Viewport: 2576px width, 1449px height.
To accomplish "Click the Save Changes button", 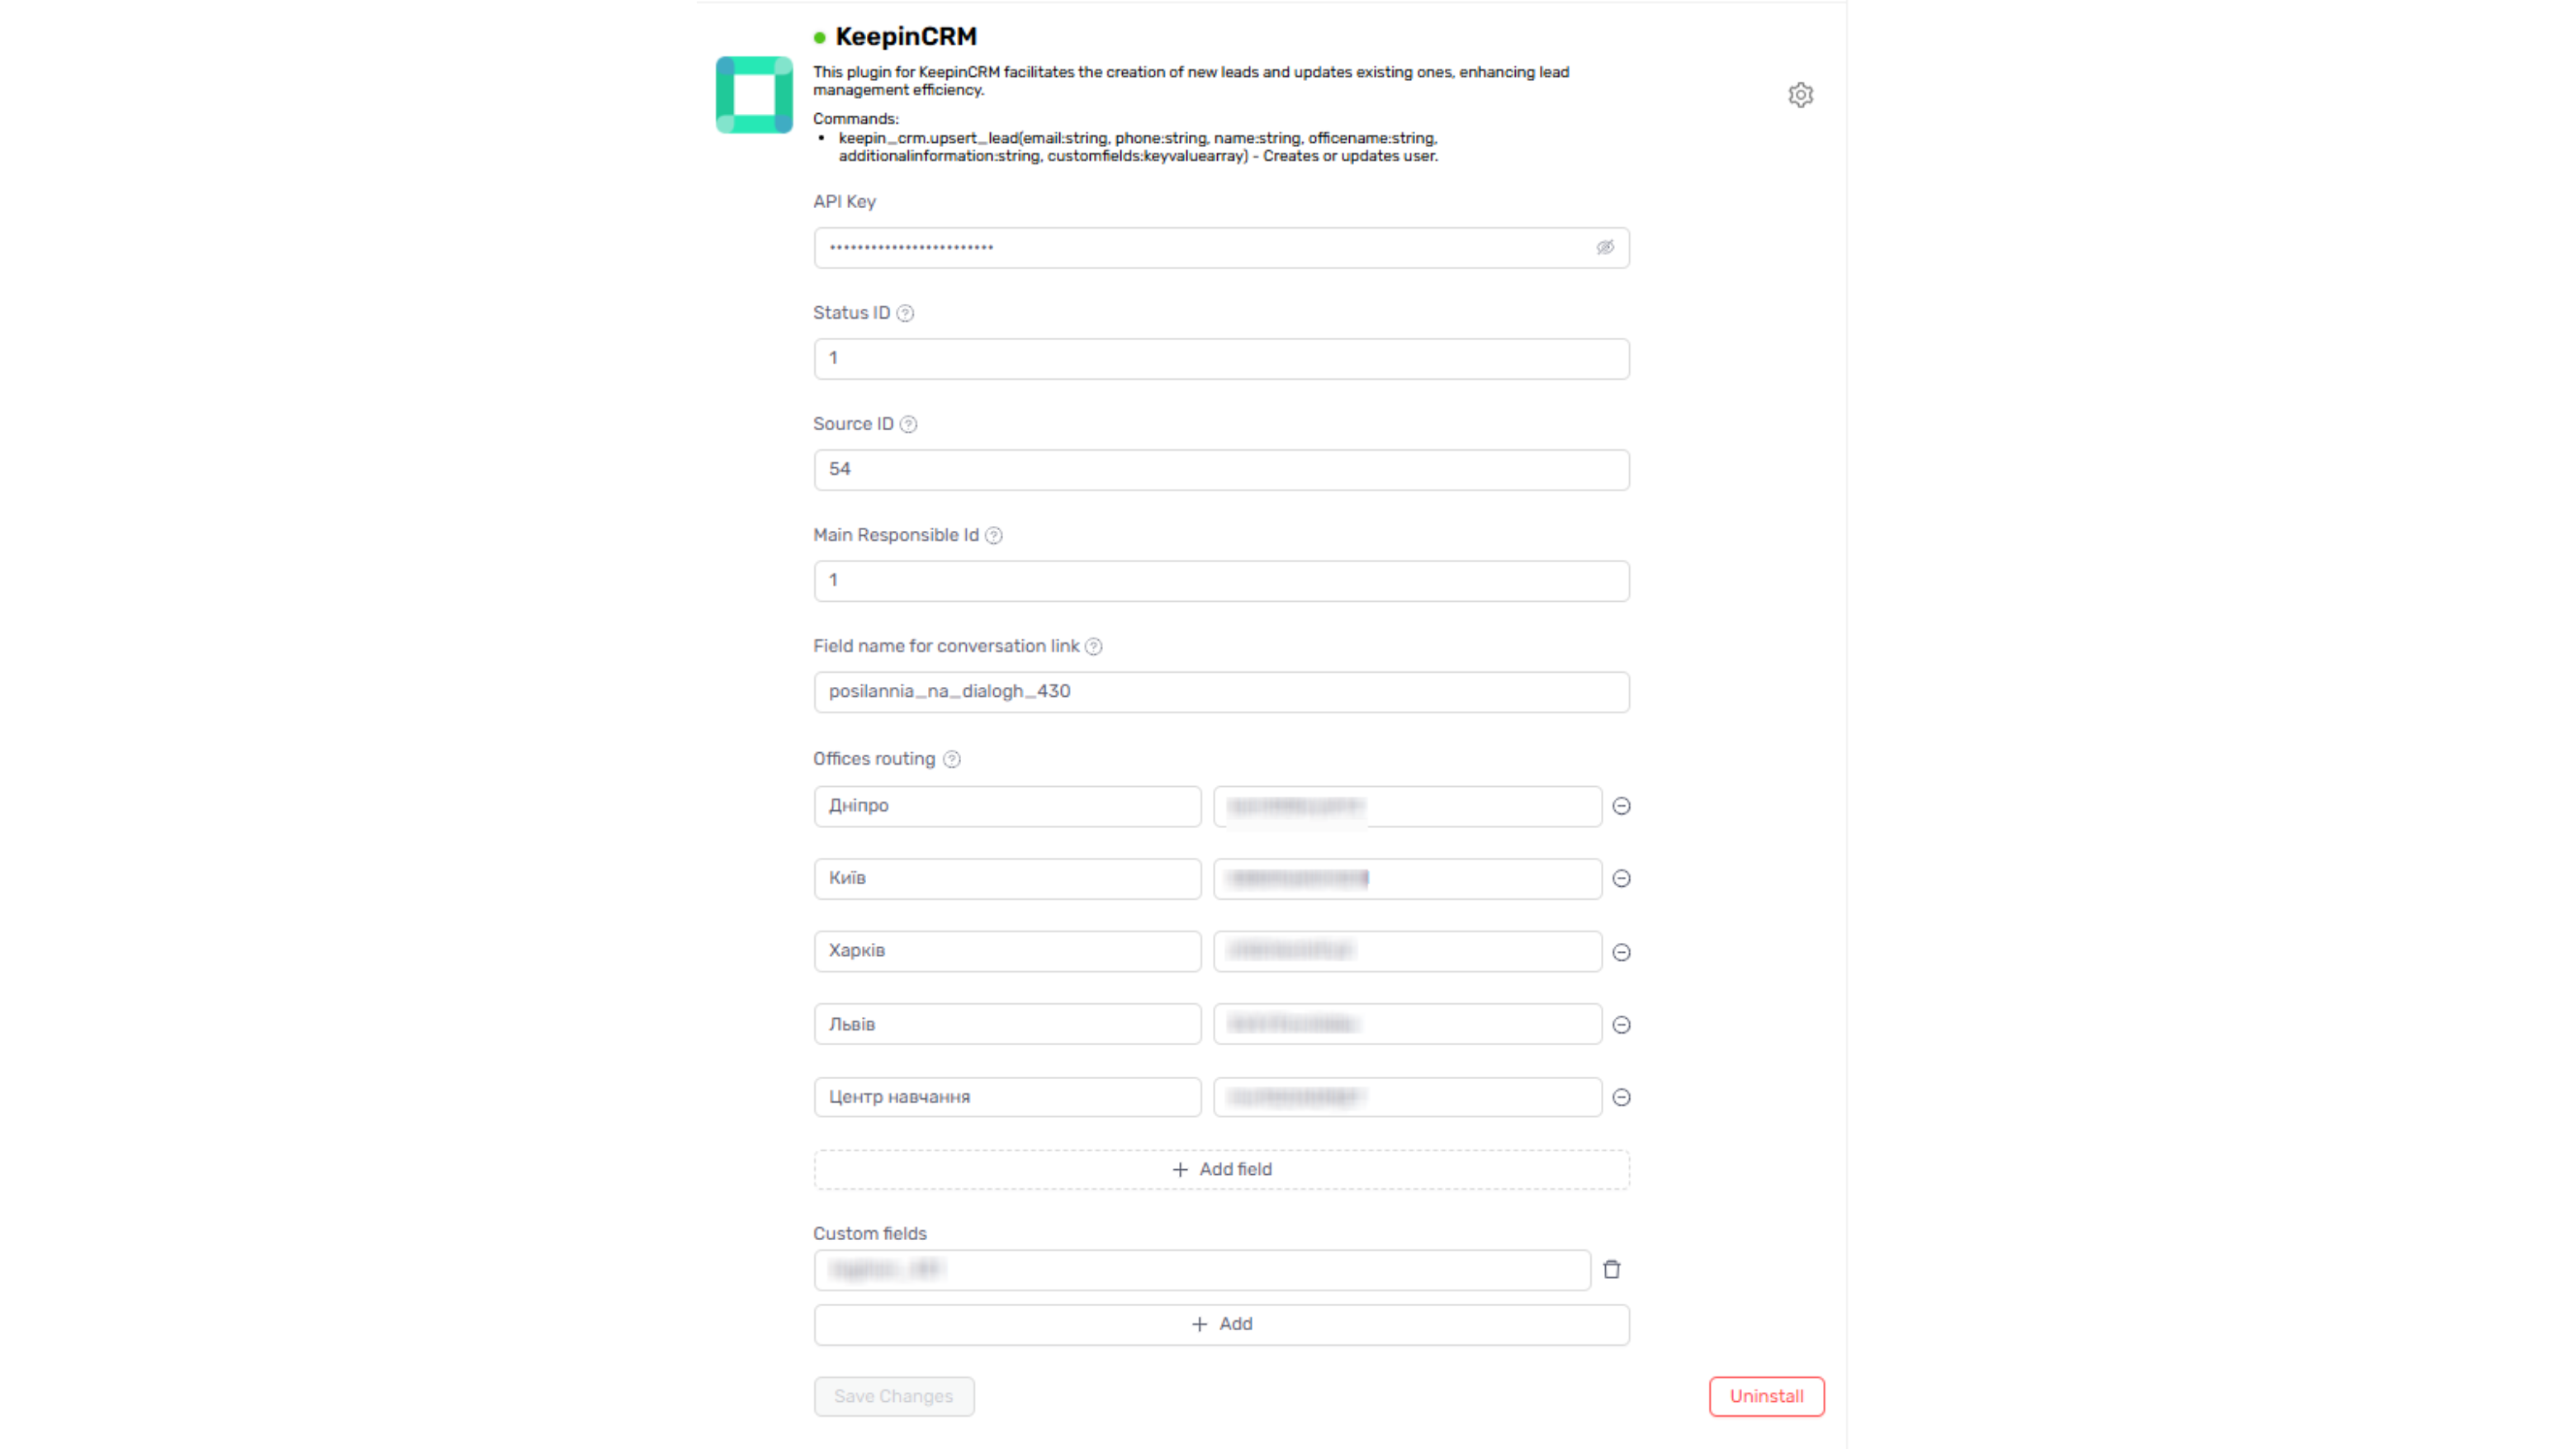I will (x=893, y=1396).
